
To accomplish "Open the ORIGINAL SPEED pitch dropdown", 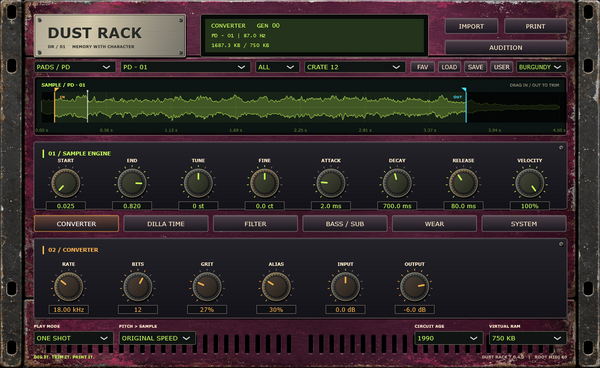I will (157, 338).
